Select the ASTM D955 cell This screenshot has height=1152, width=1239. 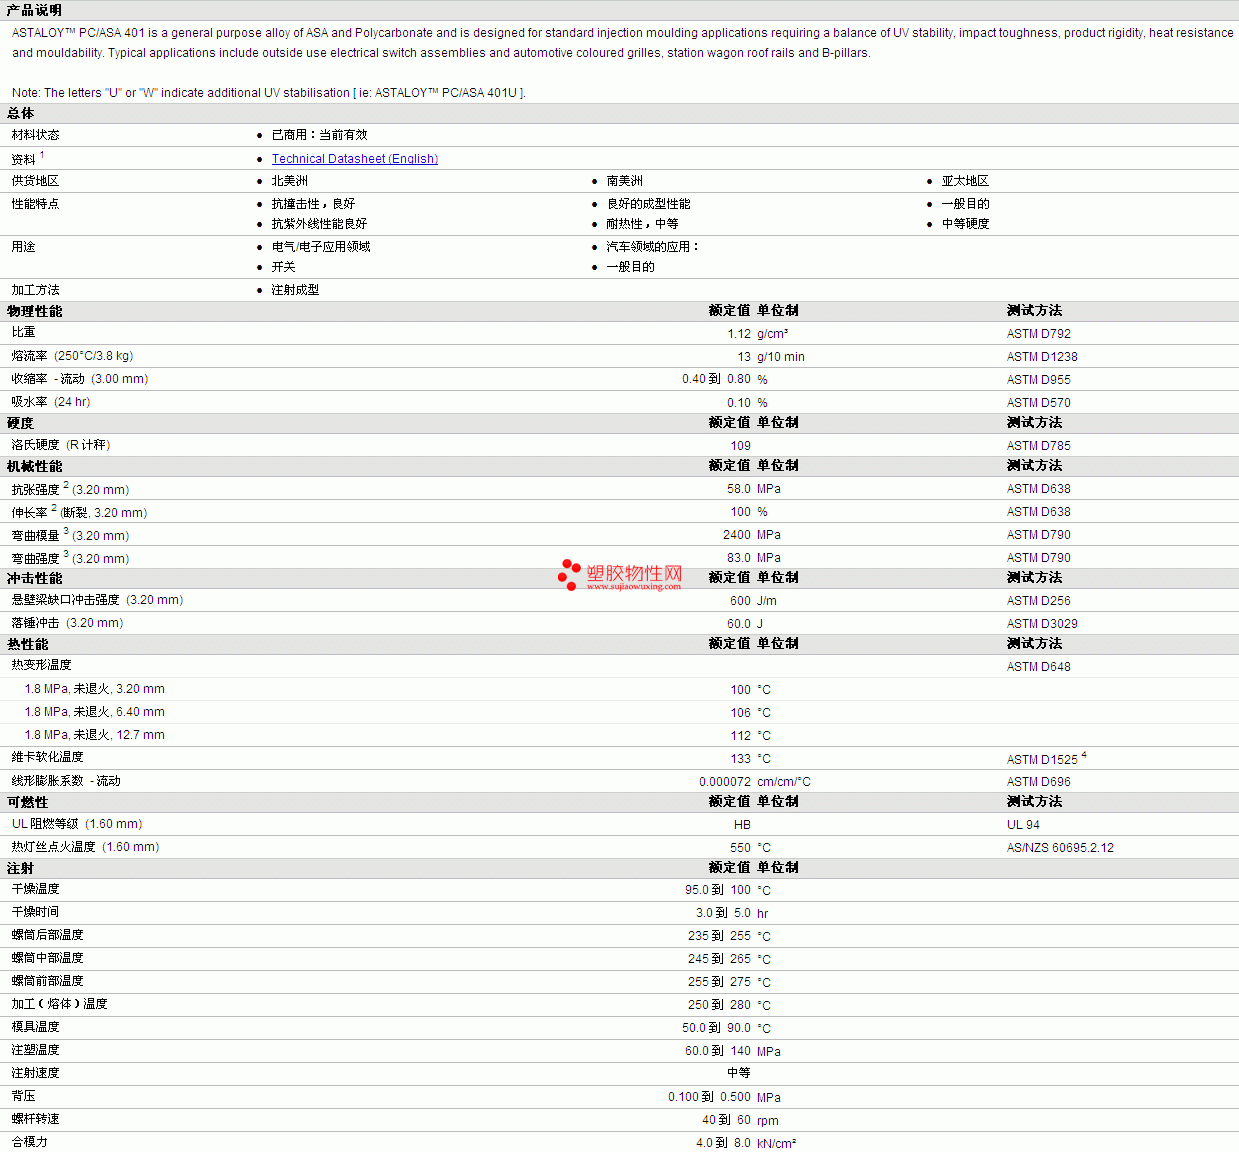(x=1038, y=380)
